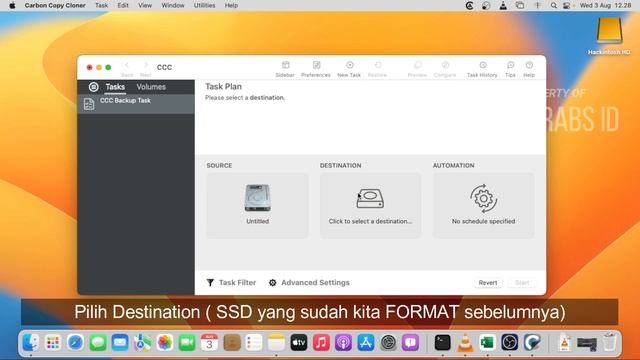Screen dimensions: 640x360
Task: Open the Carbon Copy Cloner app menu
Action: pos(55,5)
